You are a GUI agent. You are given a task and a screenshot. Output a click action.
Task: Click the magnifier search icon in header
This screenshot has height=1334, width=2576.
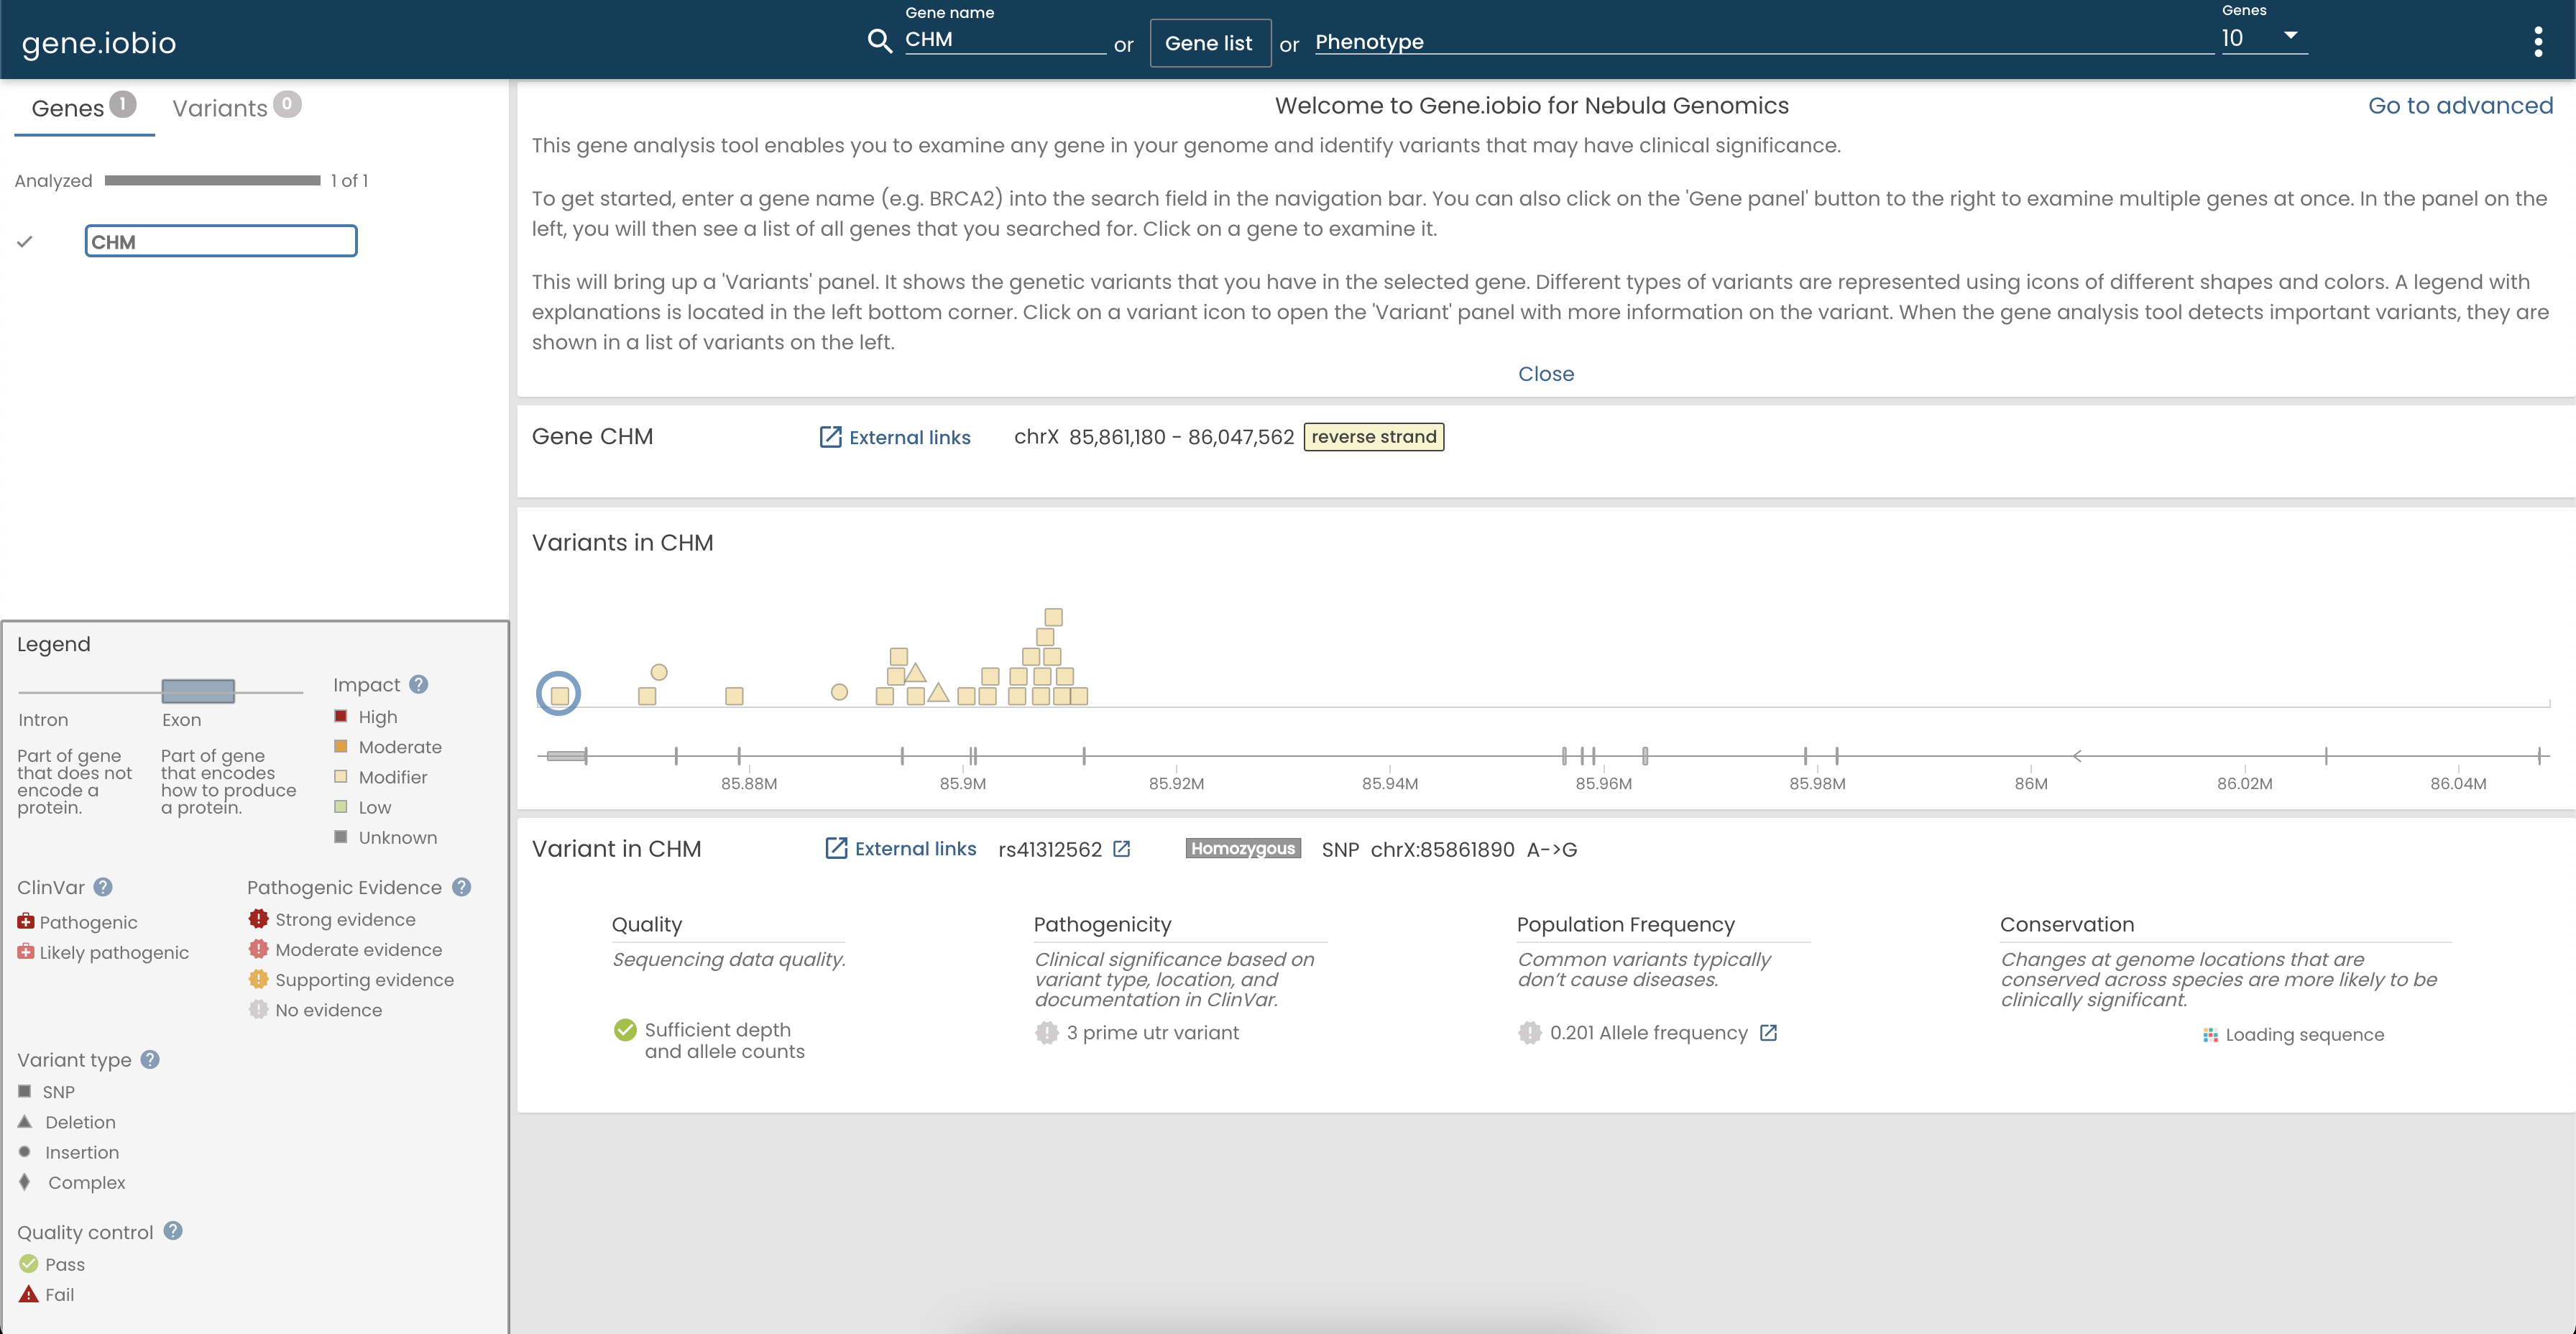[879, 41]
